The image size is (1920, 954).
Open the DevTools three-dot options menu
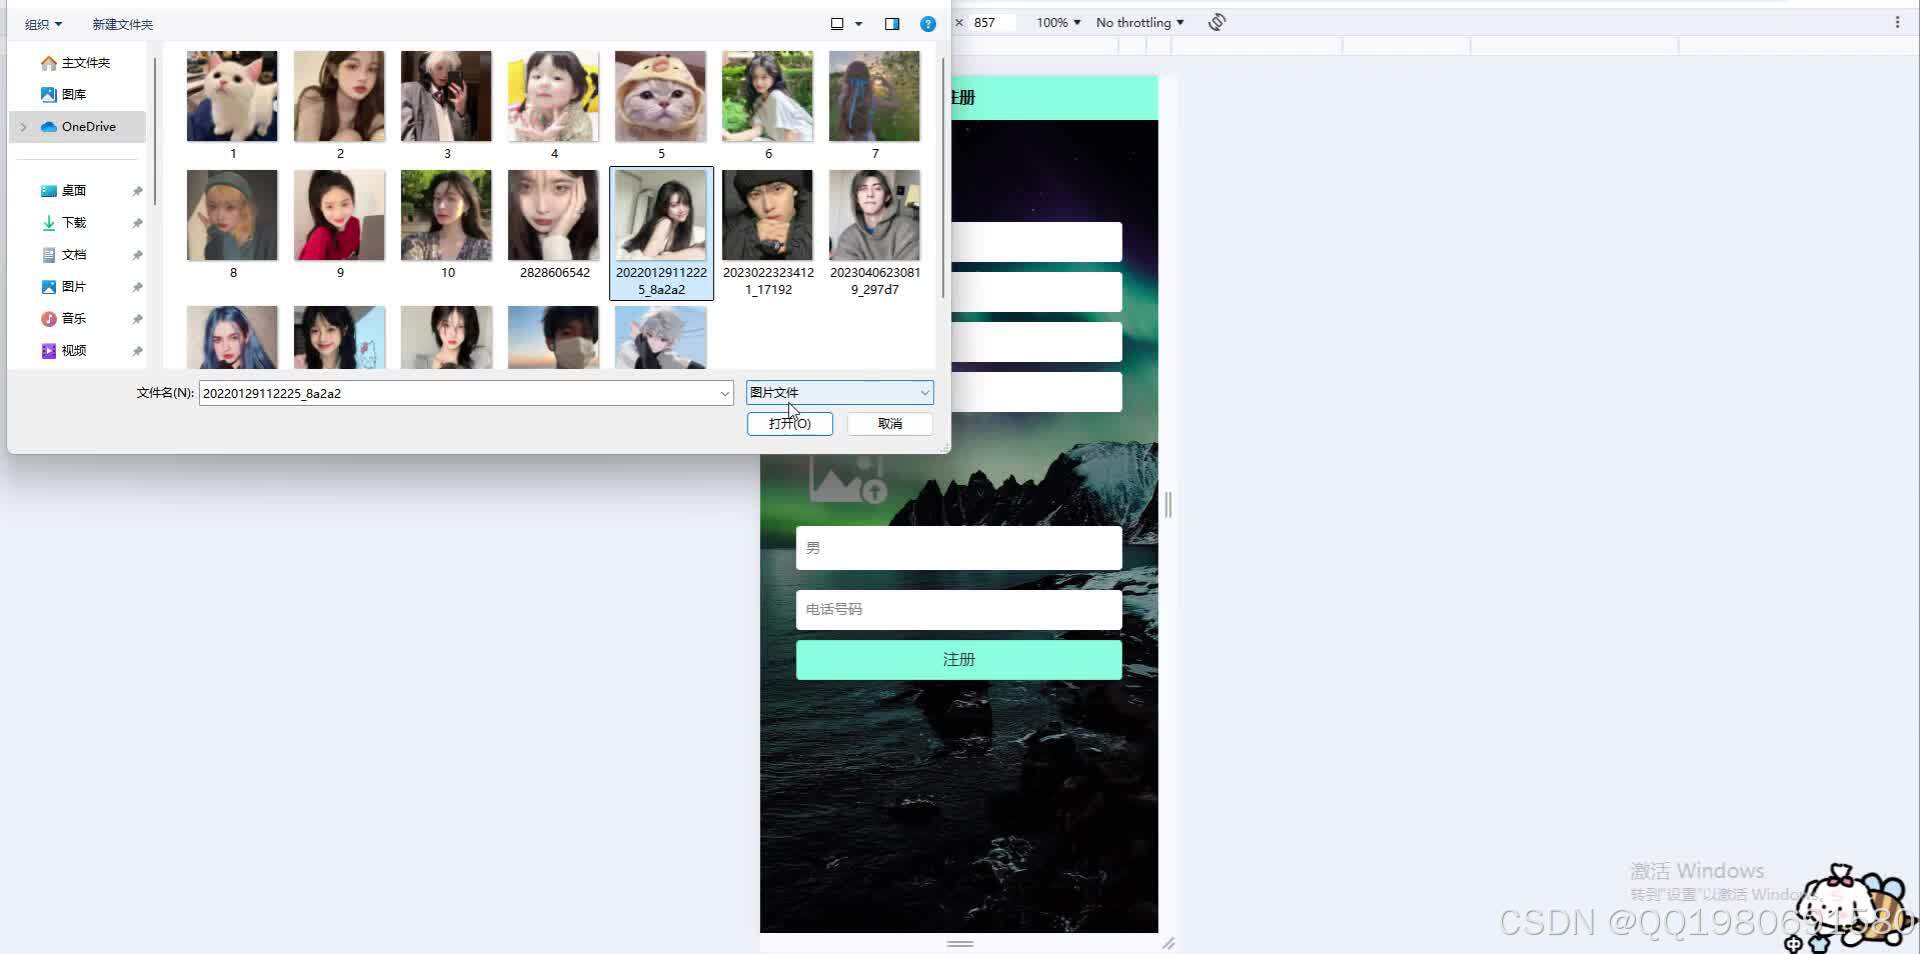tap(1899, 21)
